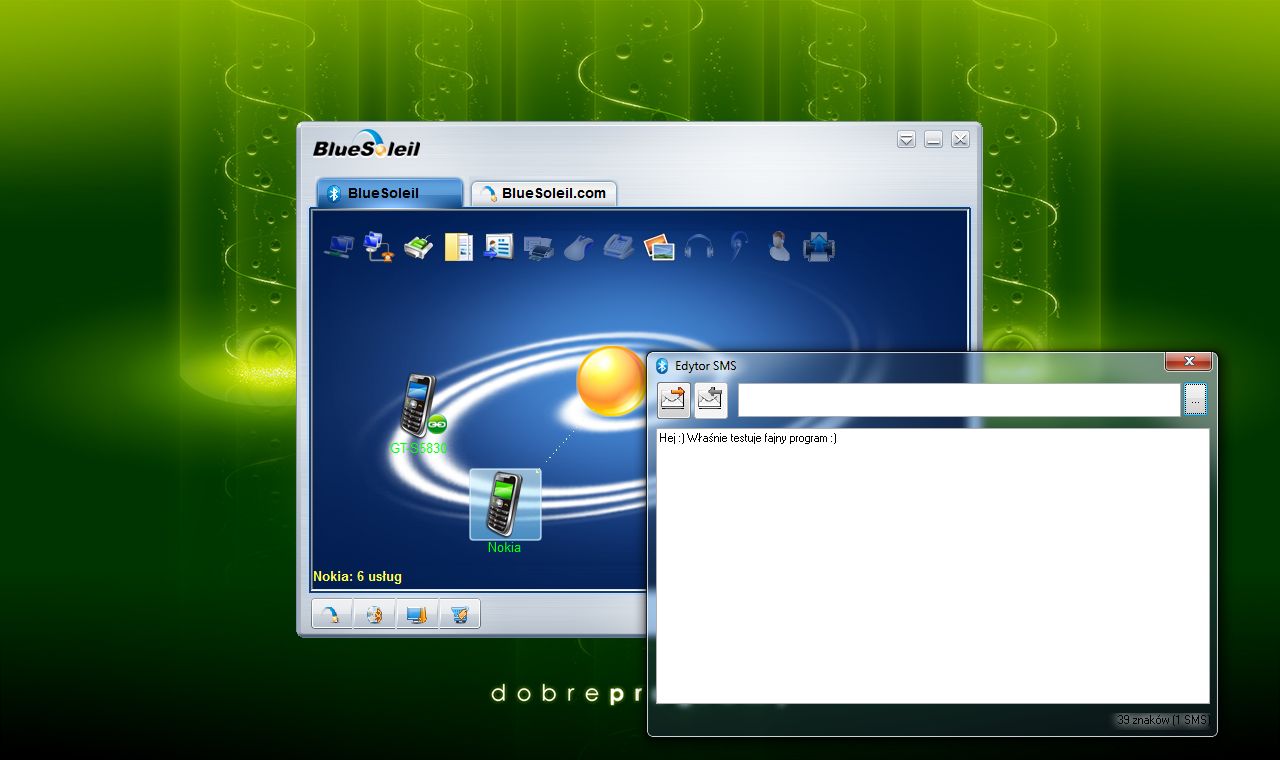Click the Edytor SMS title bar Bluetooth icon
This screenshot has width=1280, height=760.
click(662, 366)
